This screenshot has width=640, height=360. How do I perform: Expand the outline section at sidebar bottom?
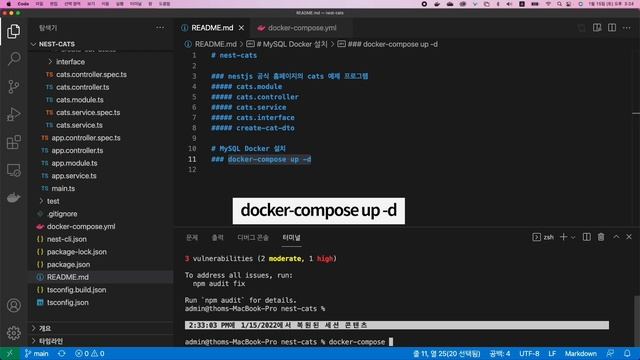click(45, 329)
